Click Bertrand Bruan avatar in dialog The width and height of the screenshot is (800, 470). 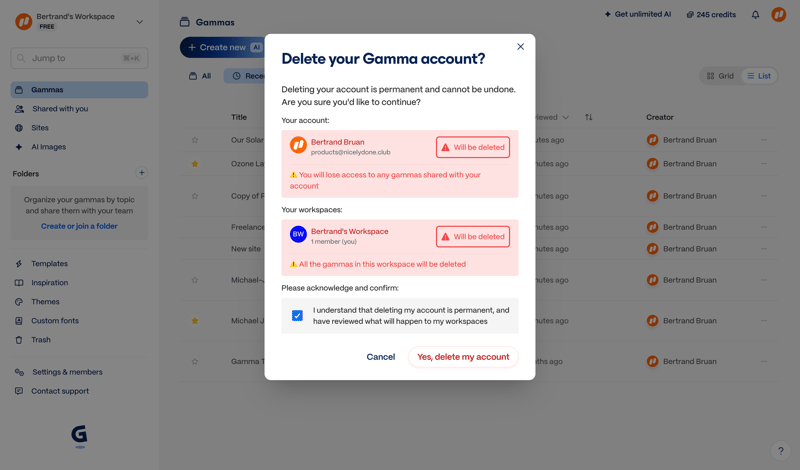tap(298, 145)
